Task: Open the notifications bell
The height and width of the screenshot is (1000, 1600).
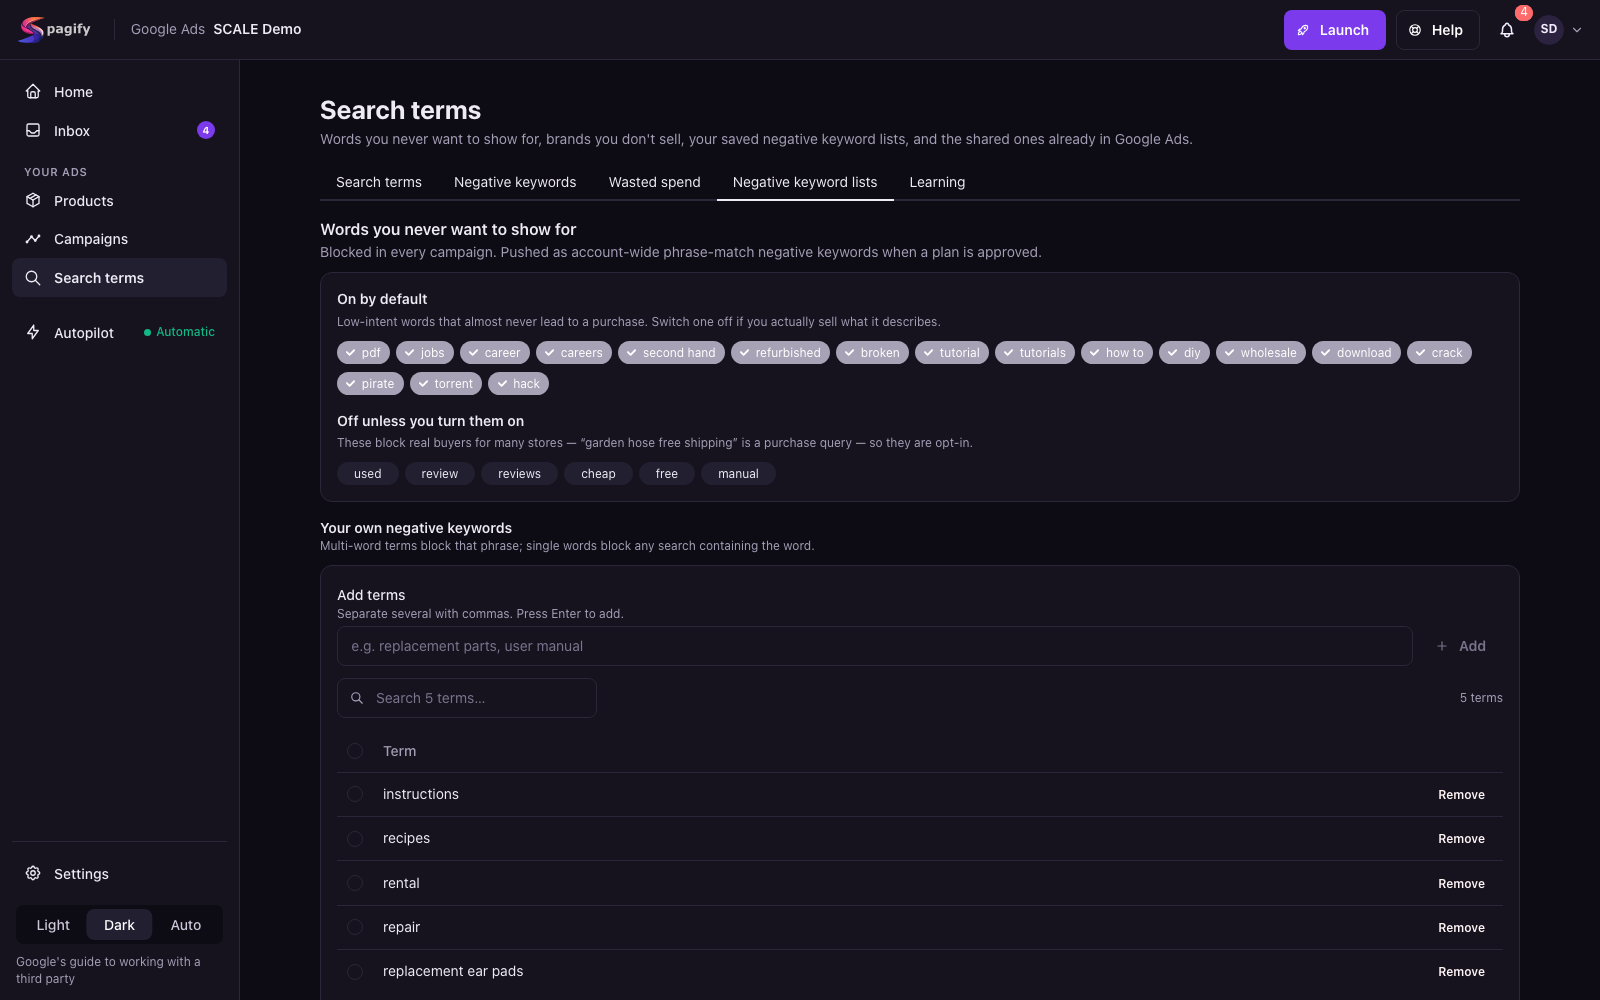Action: point(1506,30)
